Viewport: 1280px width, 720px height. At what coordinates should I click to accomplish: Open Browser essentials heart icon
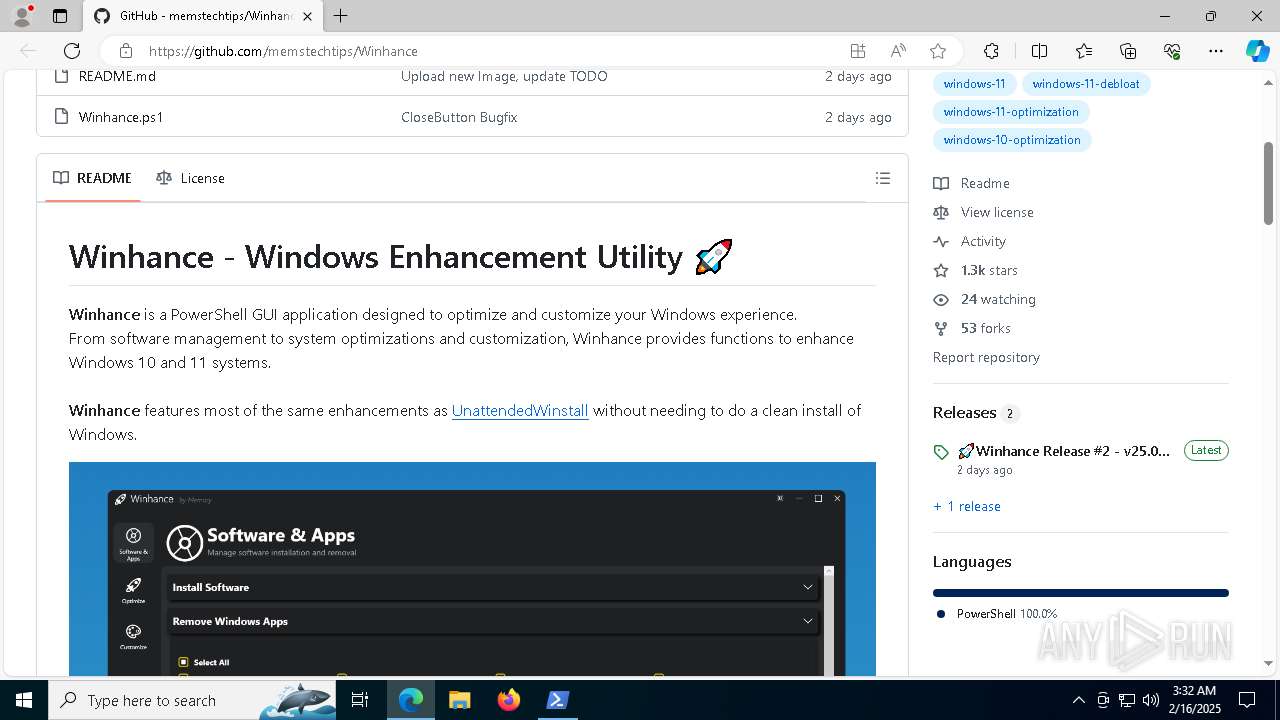pyautogui.click(x=1172, y=51)
